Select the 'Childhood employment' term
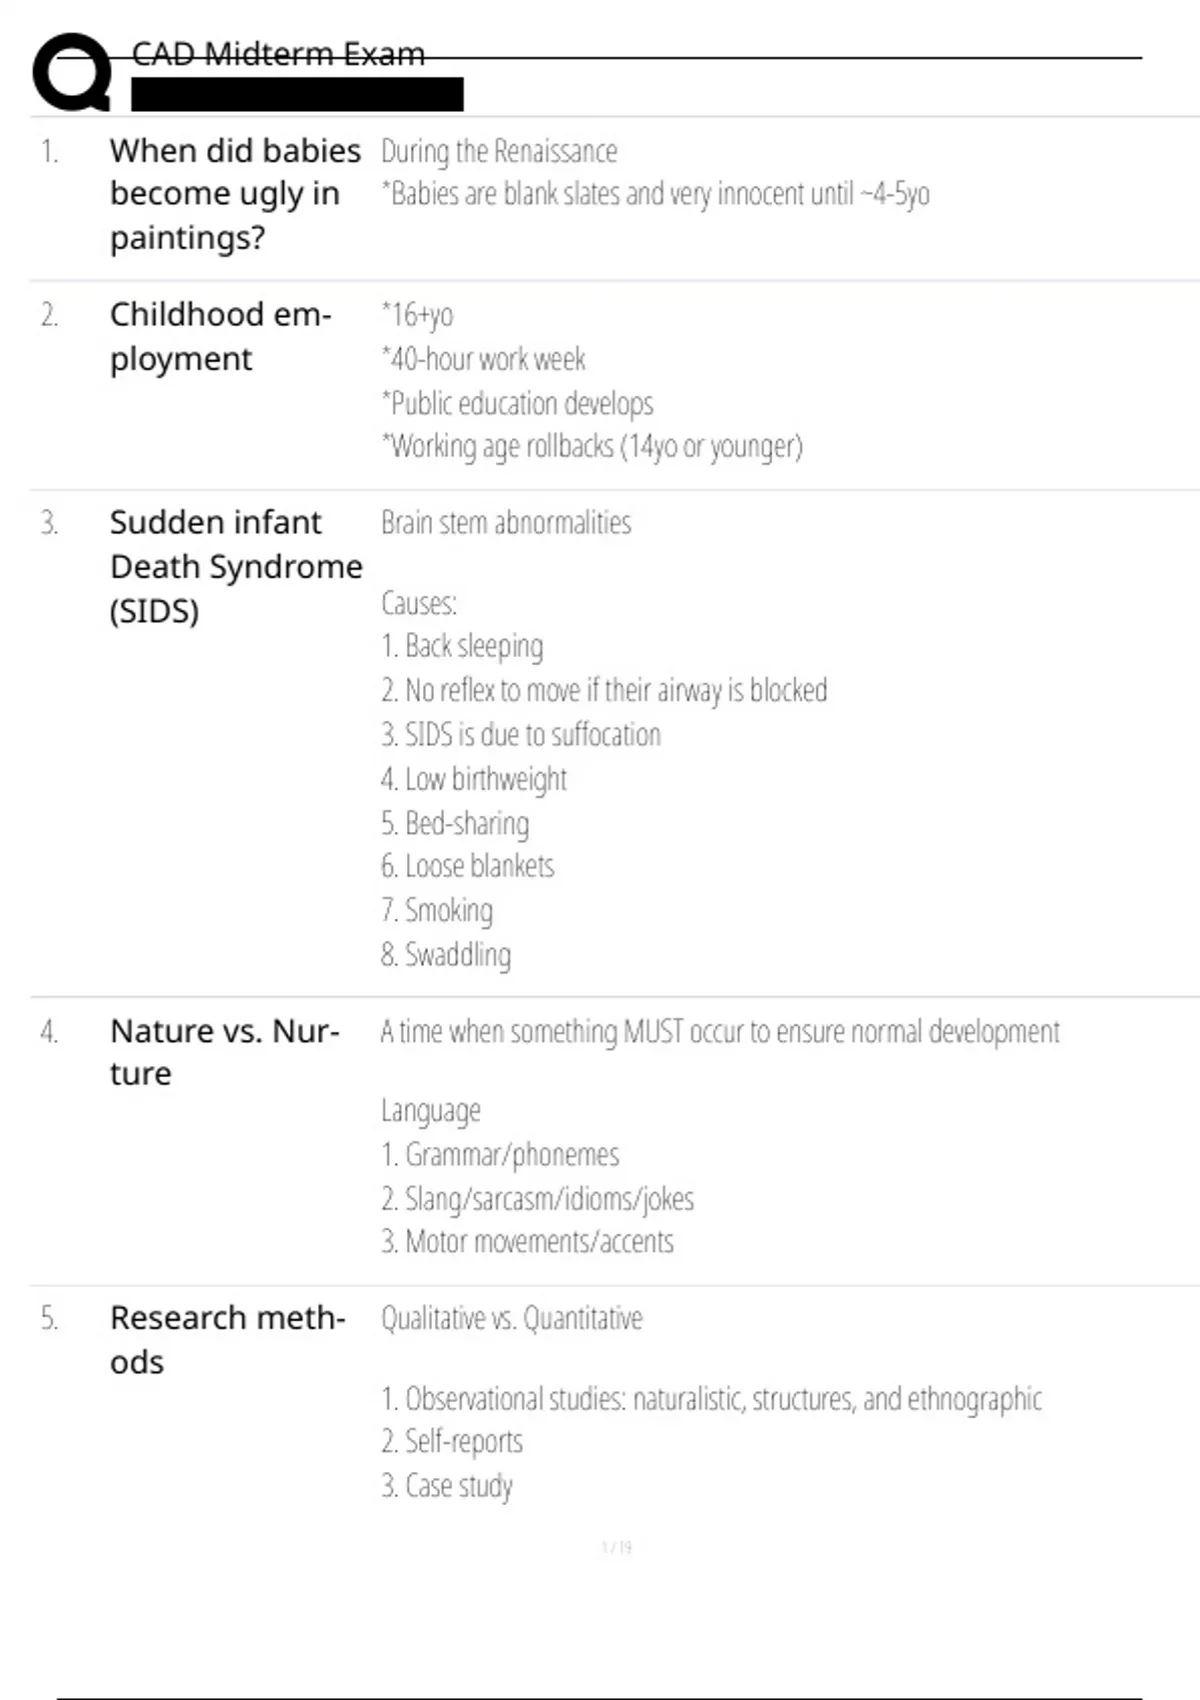 tap(220, 336)
